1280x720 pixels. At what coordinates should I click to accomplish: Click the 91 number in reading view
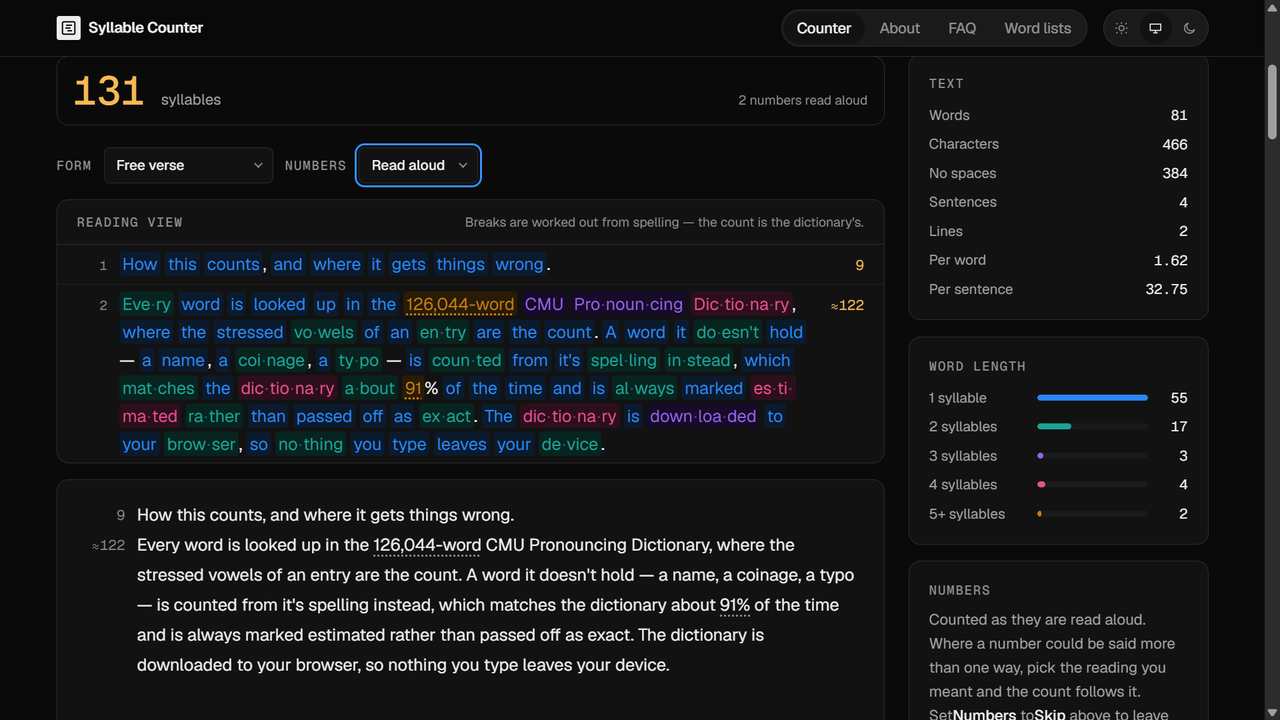(x=413, y=388)
